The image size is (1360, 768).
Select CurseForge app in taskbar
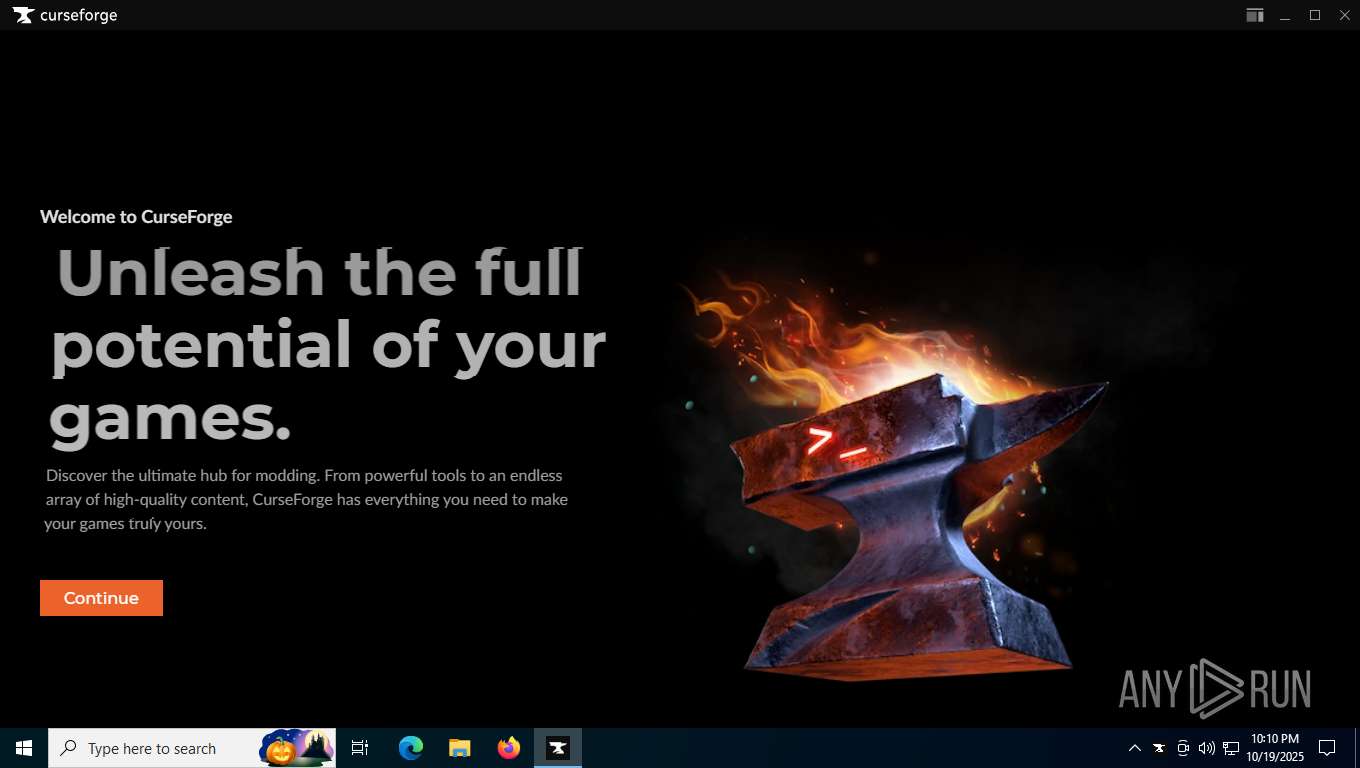point(558,748)
